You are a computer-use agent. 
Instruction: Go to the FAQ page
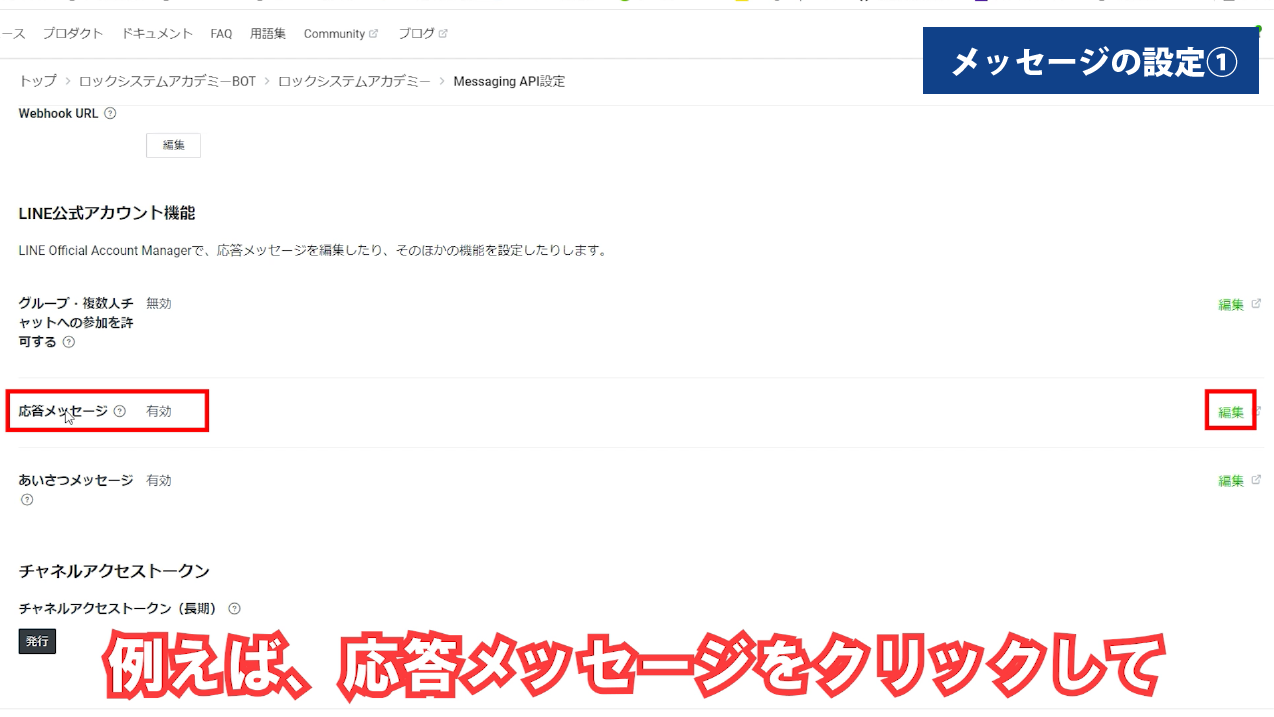pos(221,34)
